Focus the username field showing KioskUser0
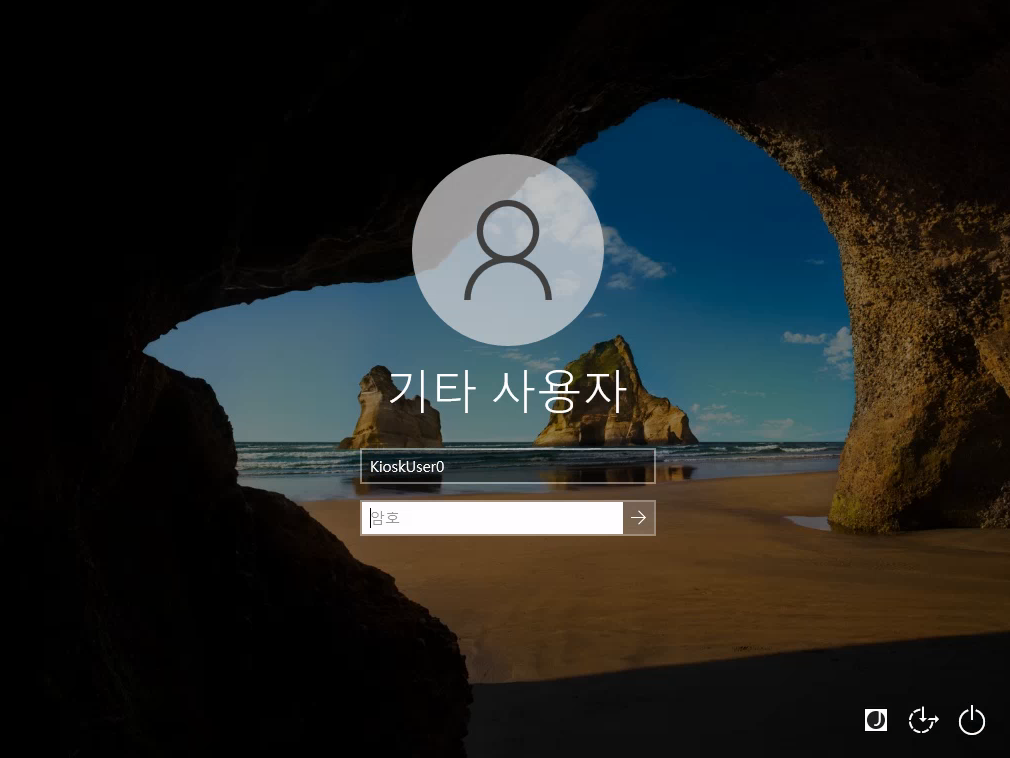The image size is (1010, 758). [x=508, y=466]
